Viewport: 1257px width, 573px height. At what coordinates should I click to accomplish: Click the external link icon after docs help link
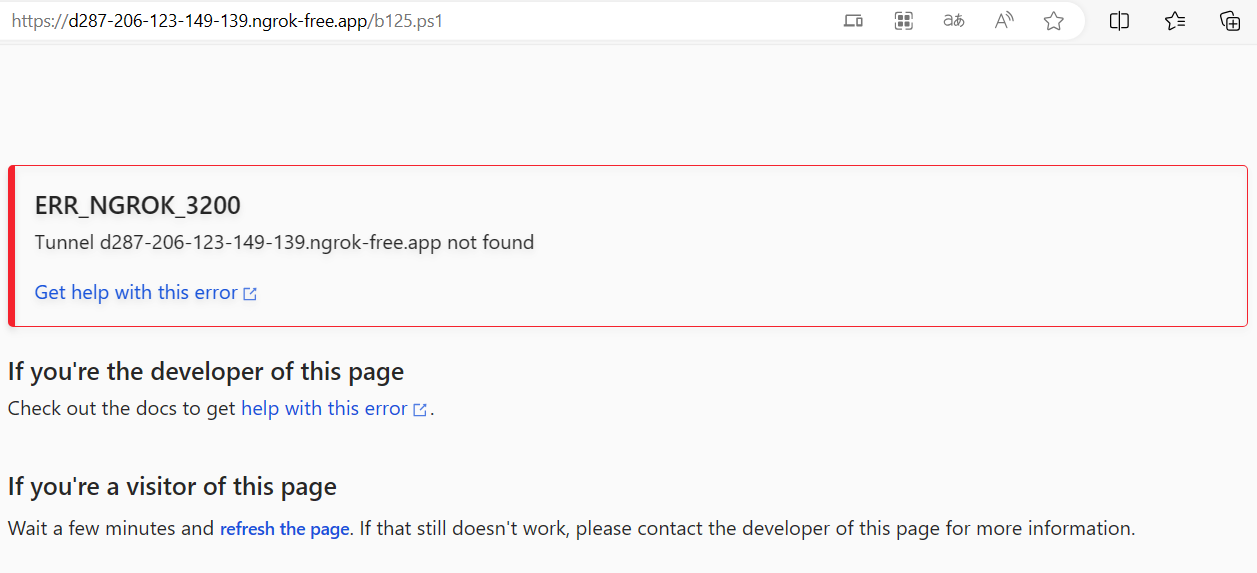(420, 410)
